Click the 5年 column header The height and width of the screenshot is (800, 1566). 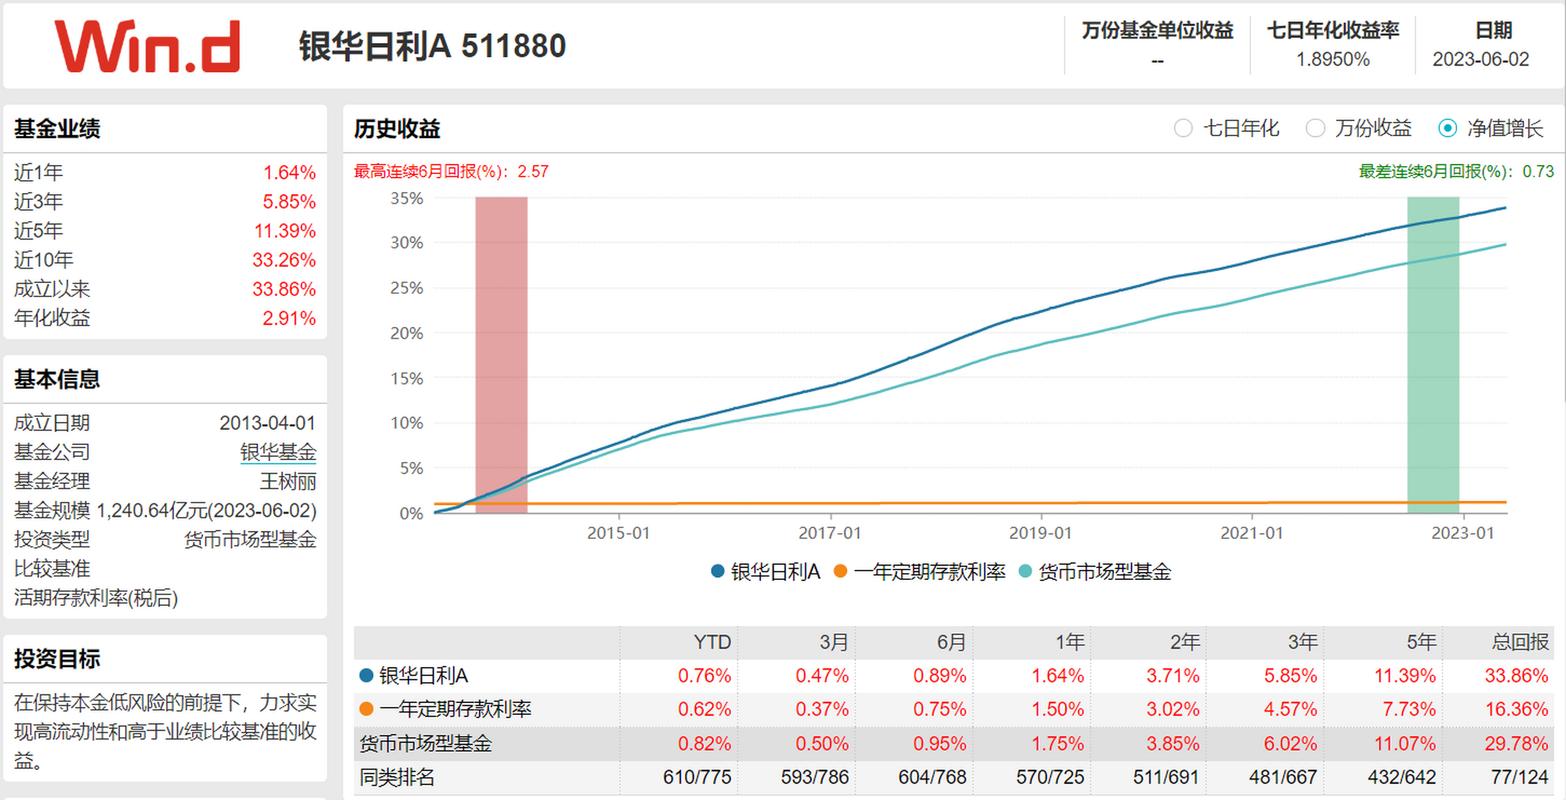(1420, 642)
